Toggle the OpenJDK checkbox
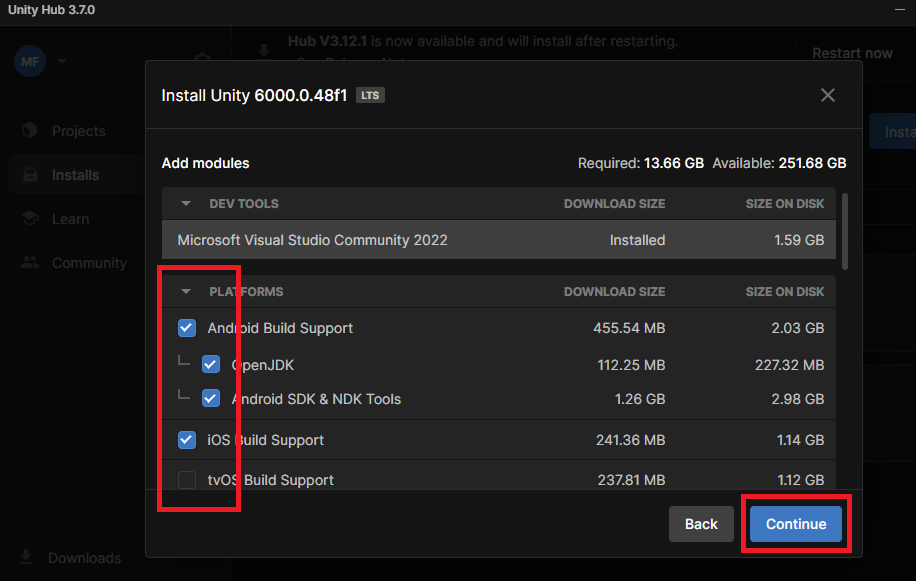The width and height of the screenshot is (916, 581). pyautogui.click(x=211, y=364)
